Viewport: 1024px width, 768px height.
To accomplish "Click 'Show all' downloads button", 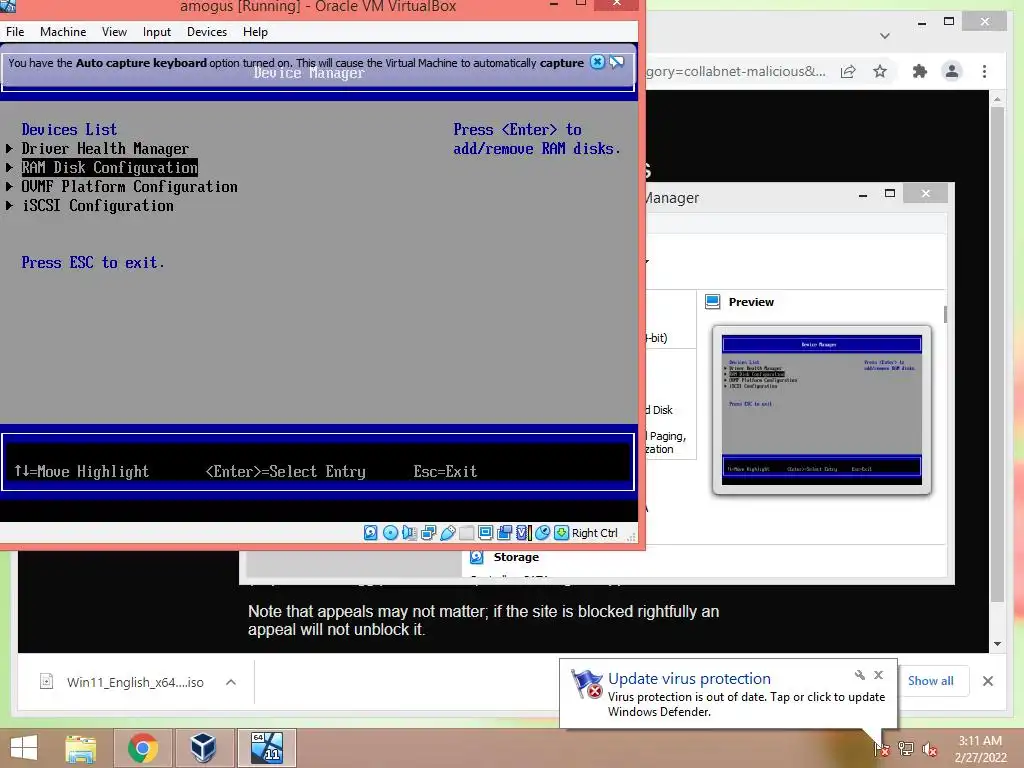I will (x=931, y=680).
